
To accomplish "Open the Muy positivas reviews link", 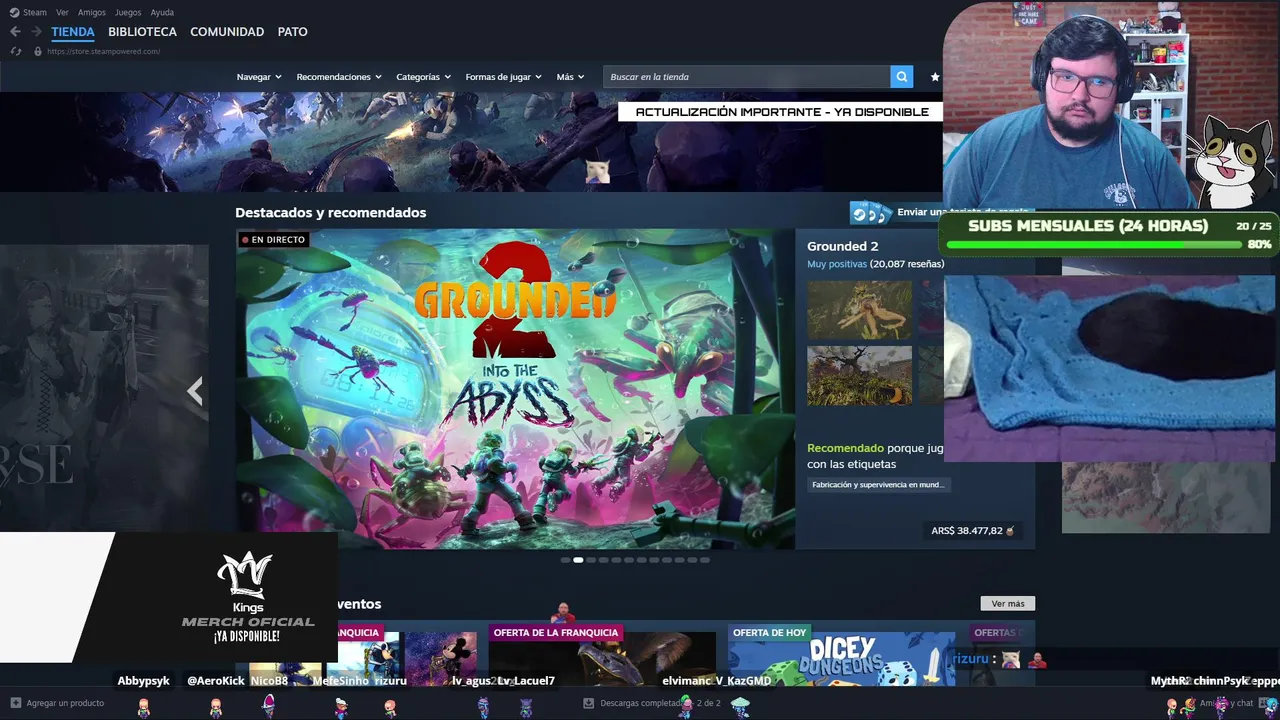I will (x=837, y=264).
